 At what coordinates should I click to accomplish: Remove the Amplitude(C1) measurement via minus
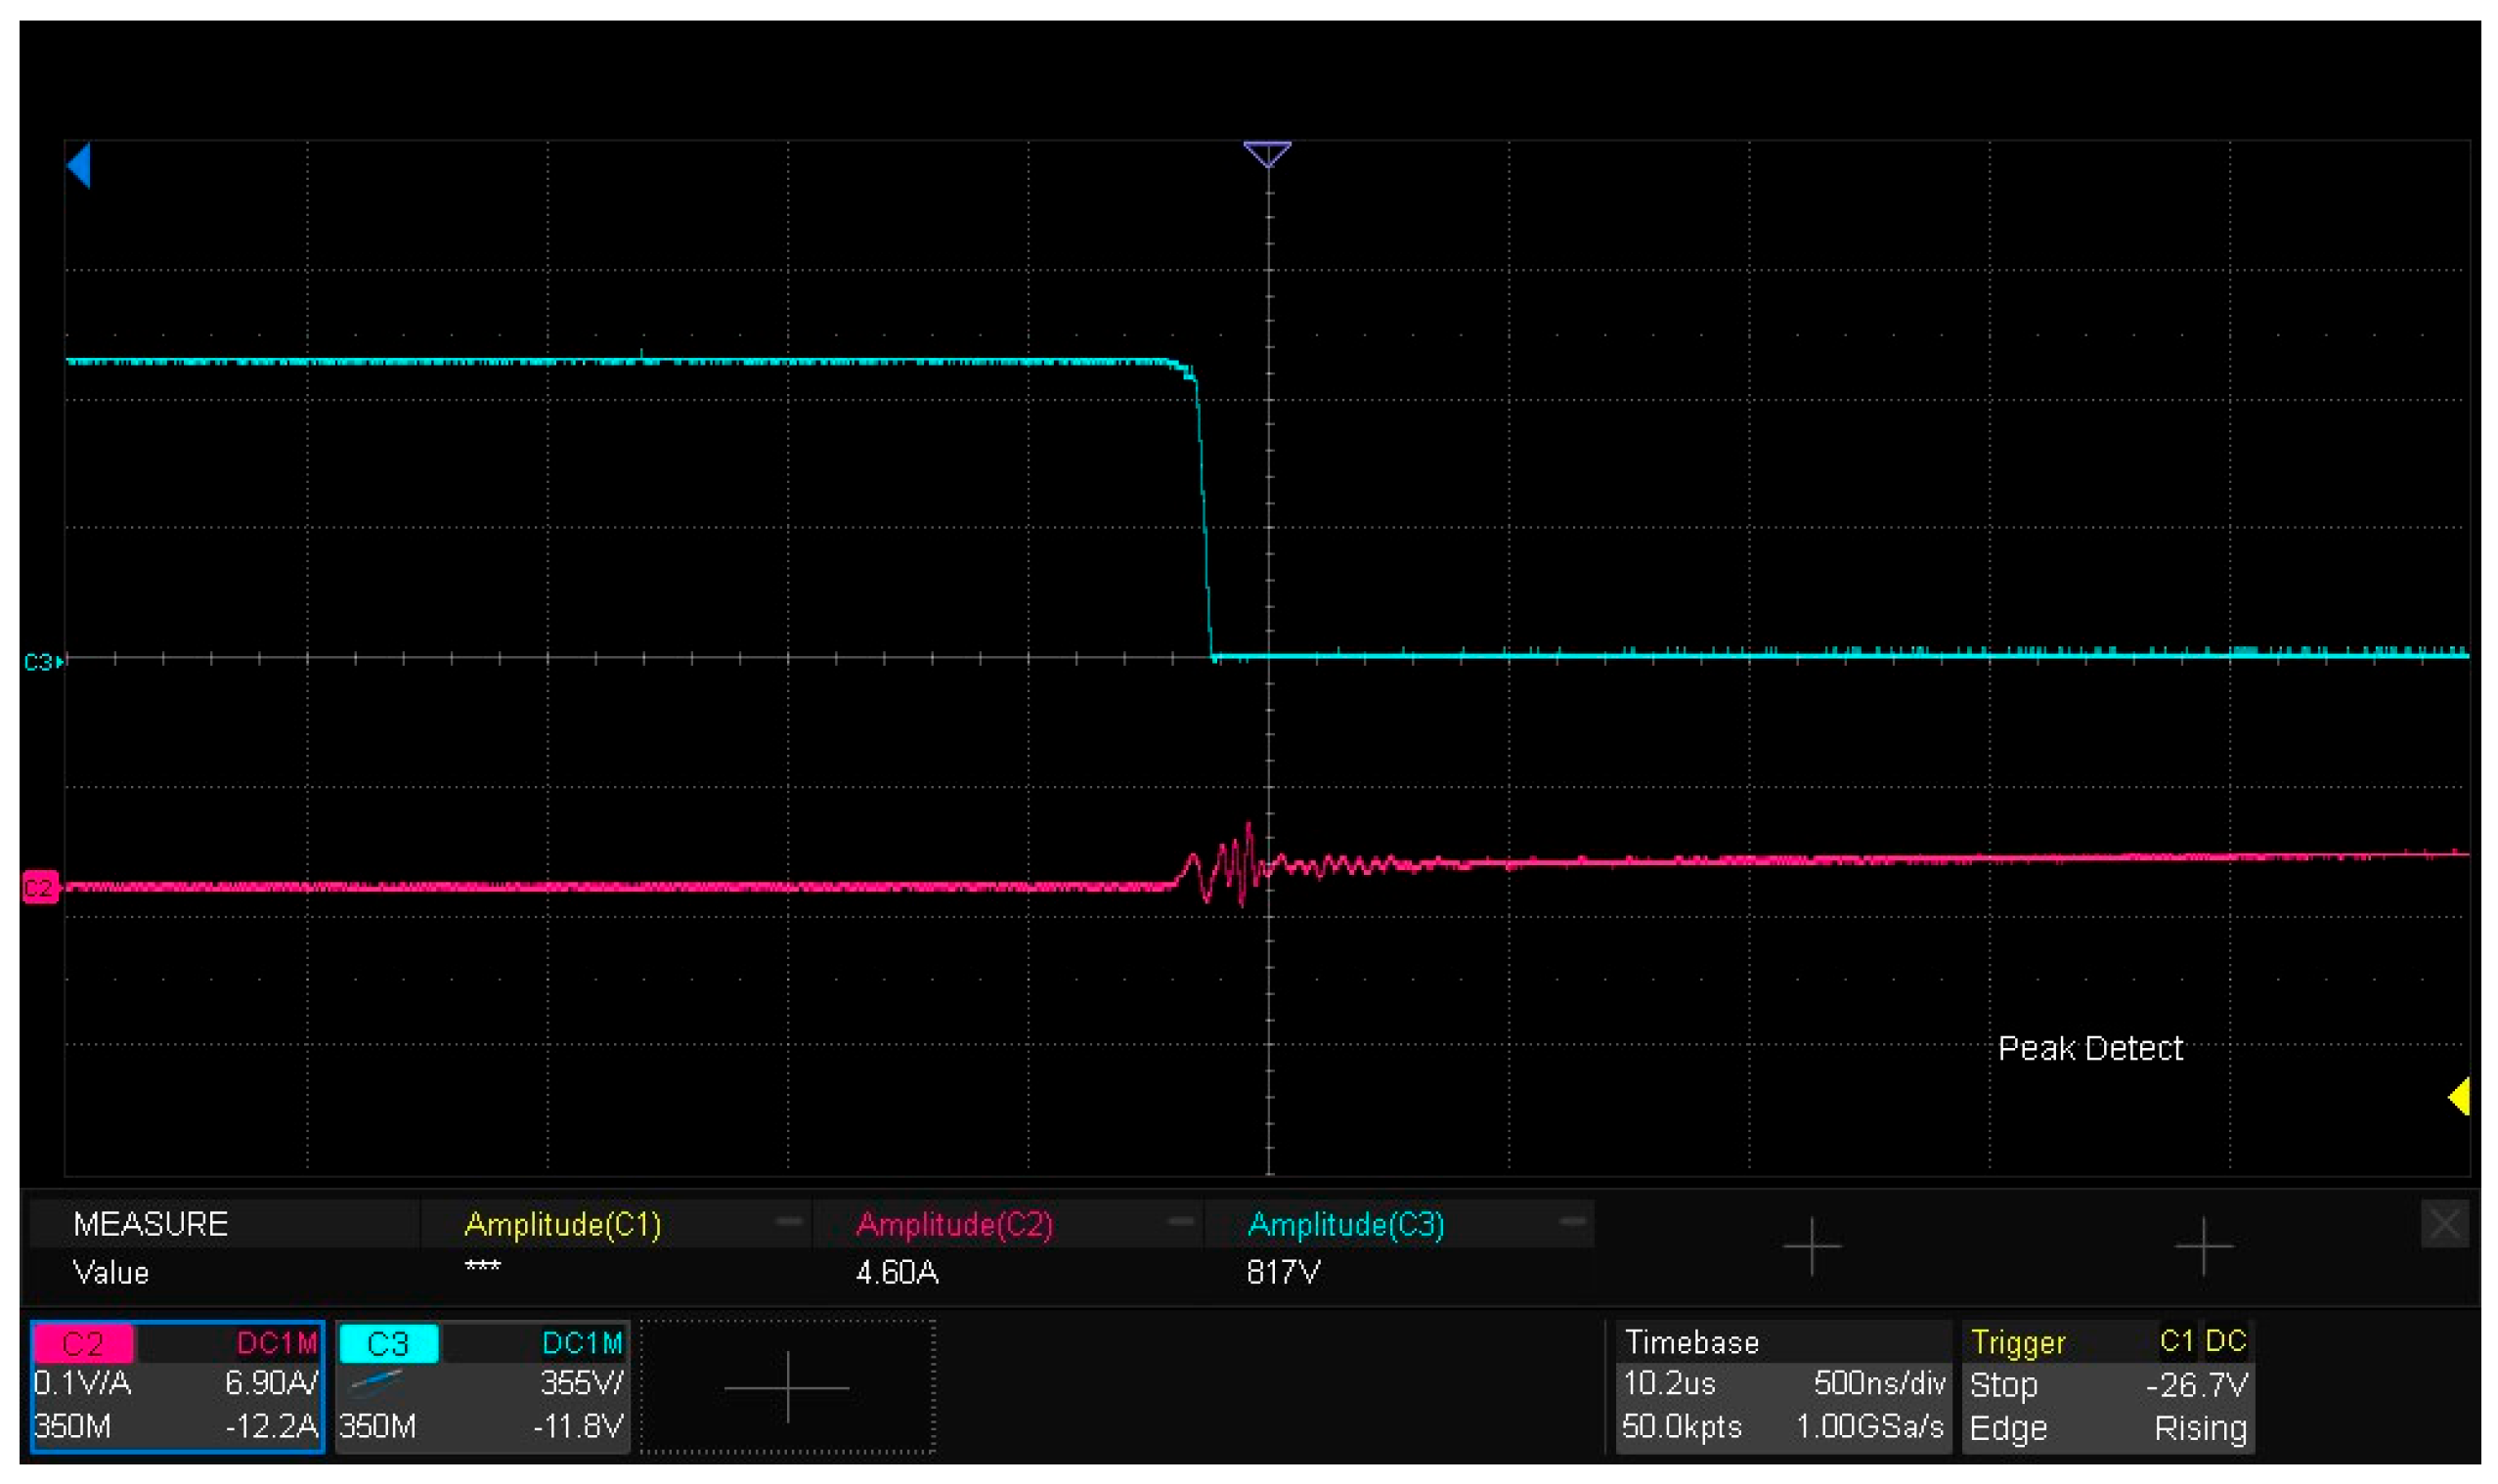coord(789,1222)
